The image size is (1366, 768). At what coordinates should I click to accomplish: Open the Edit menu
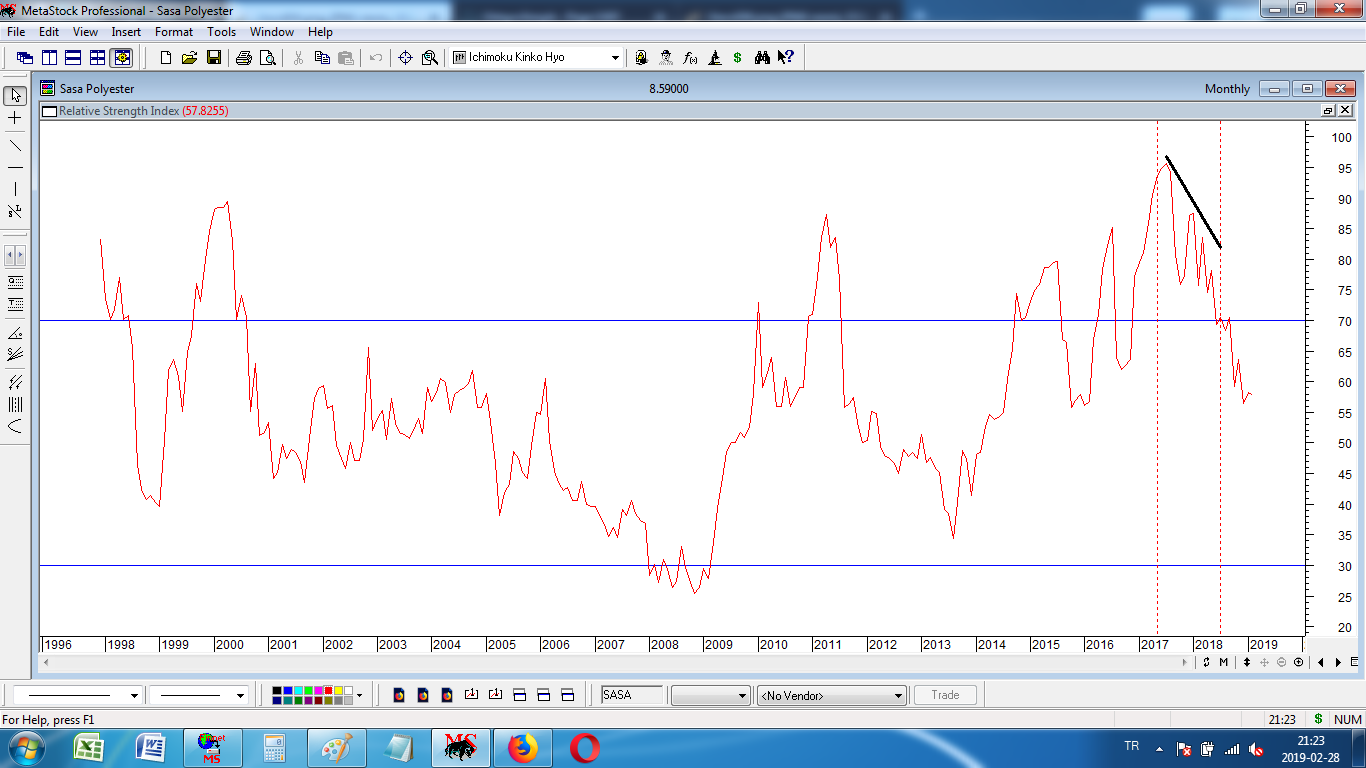[x=49, y=32]
